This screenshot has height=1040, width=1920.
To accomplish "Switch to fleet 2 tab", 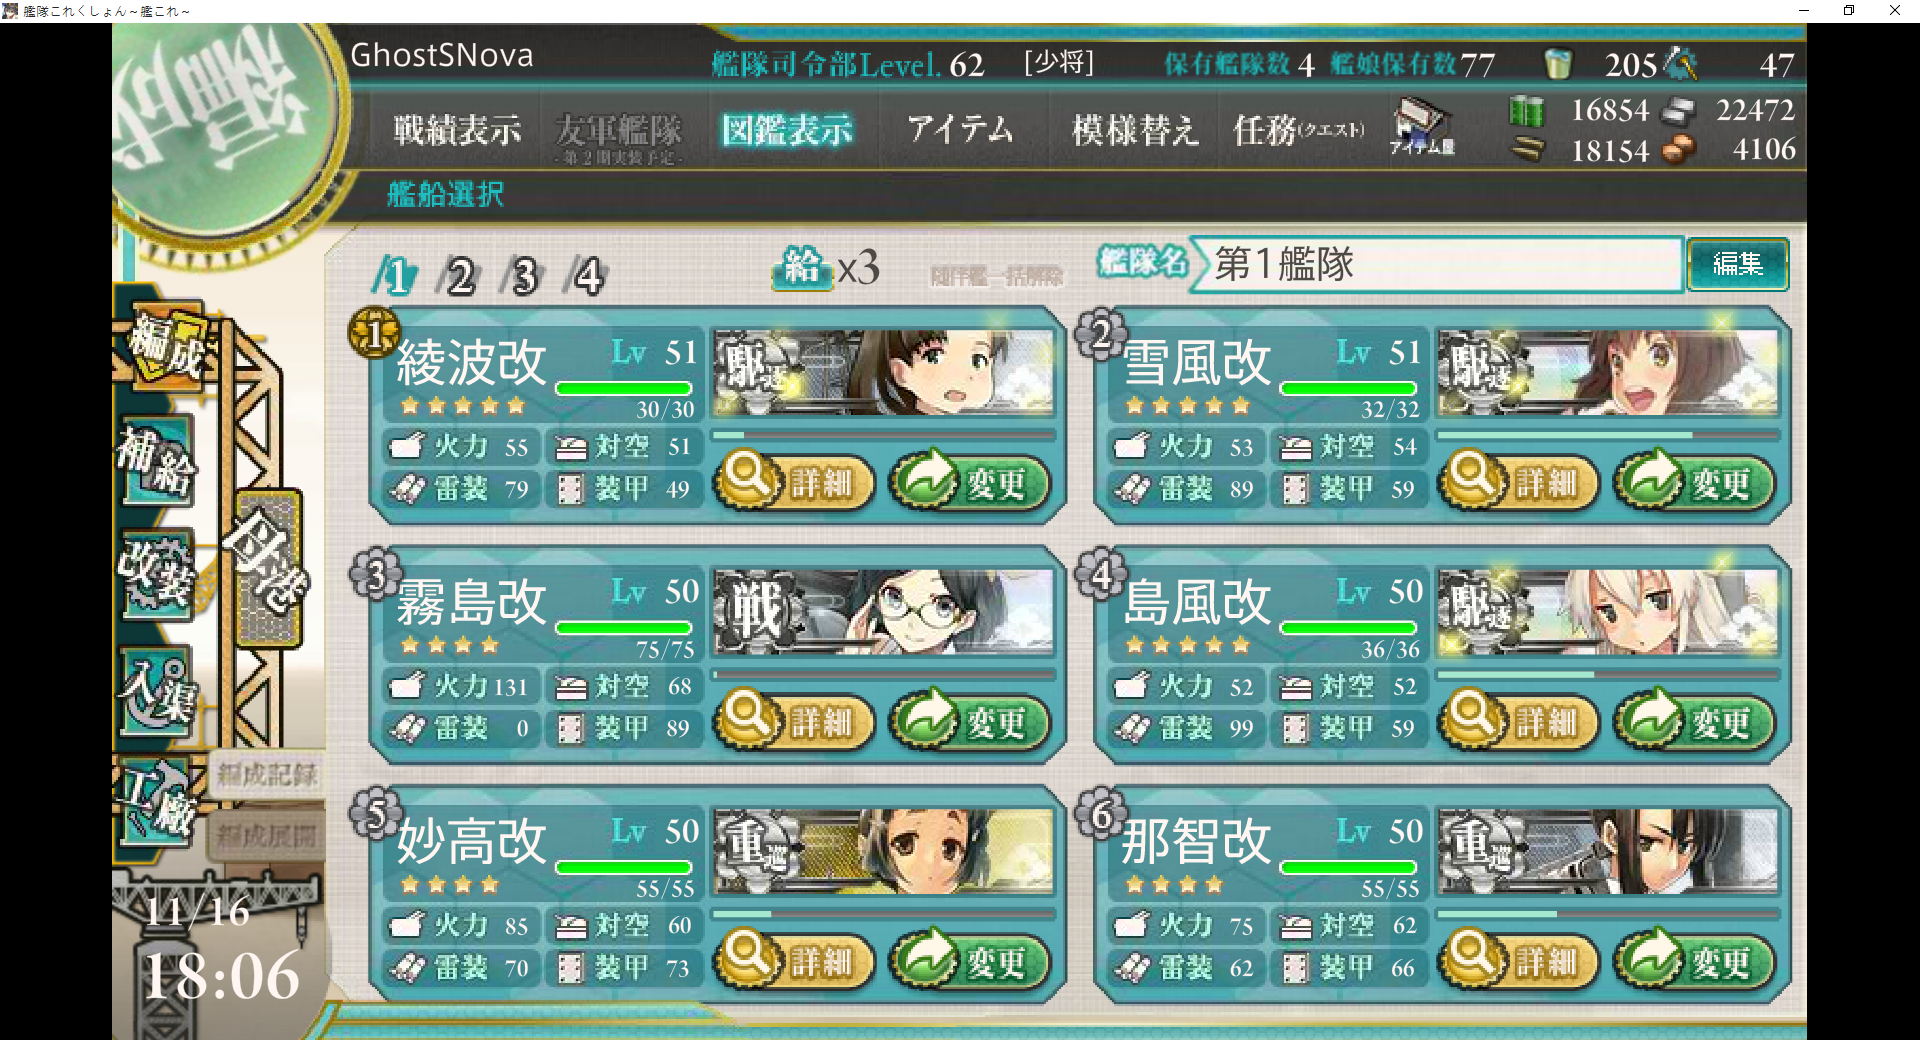I will (x=459, y=276).
